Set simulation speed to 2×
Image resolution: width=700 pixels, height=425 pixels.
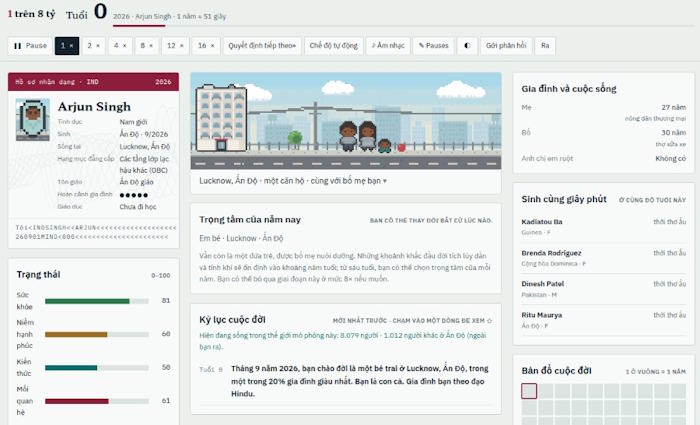[94, 46]
